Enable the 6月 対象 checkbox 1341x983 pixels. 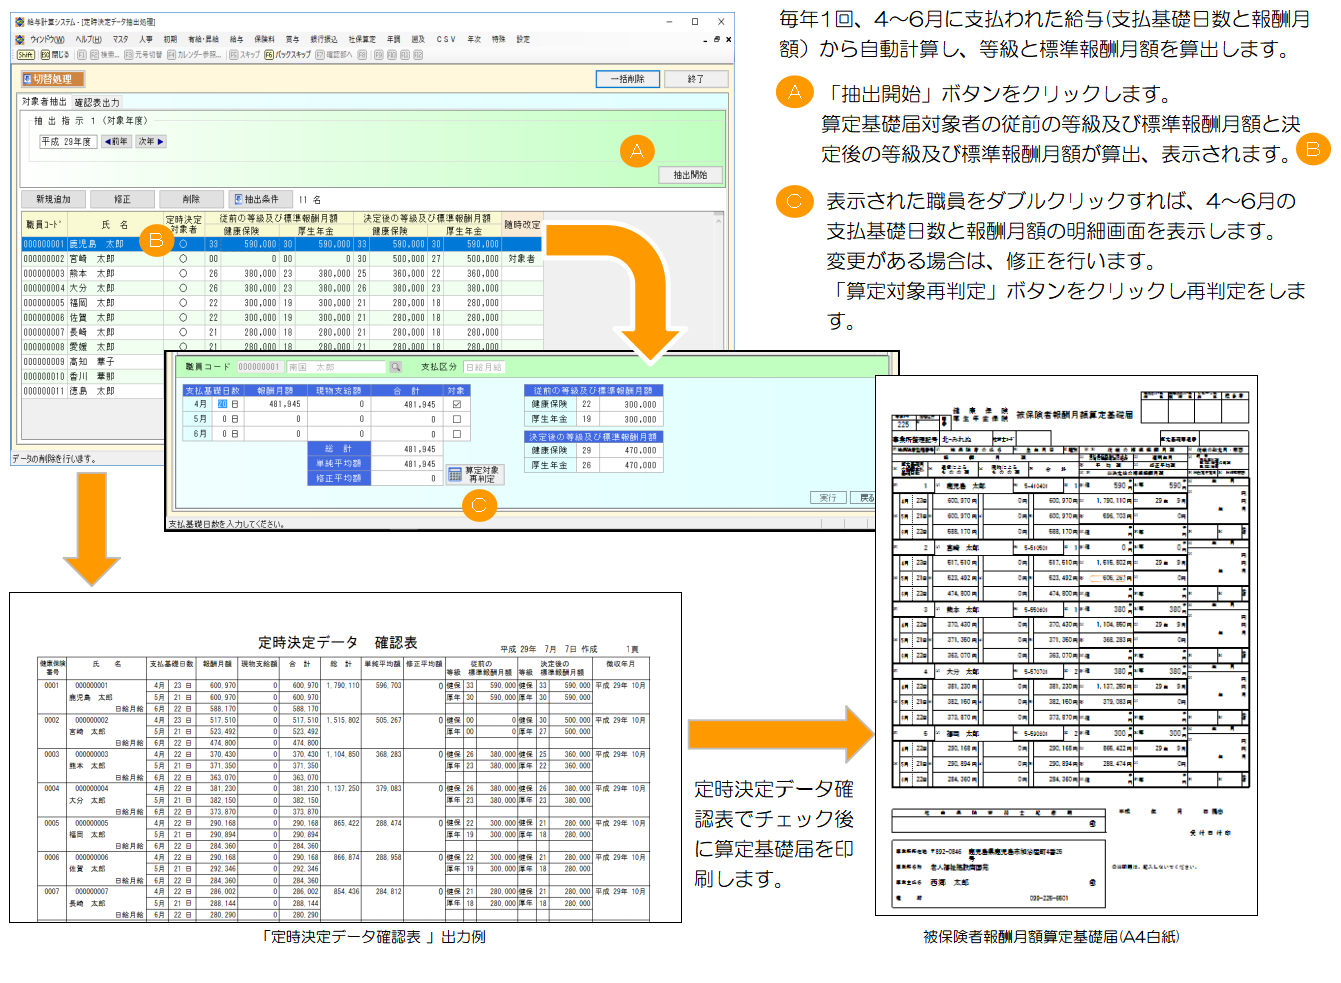tap(457, 434)
